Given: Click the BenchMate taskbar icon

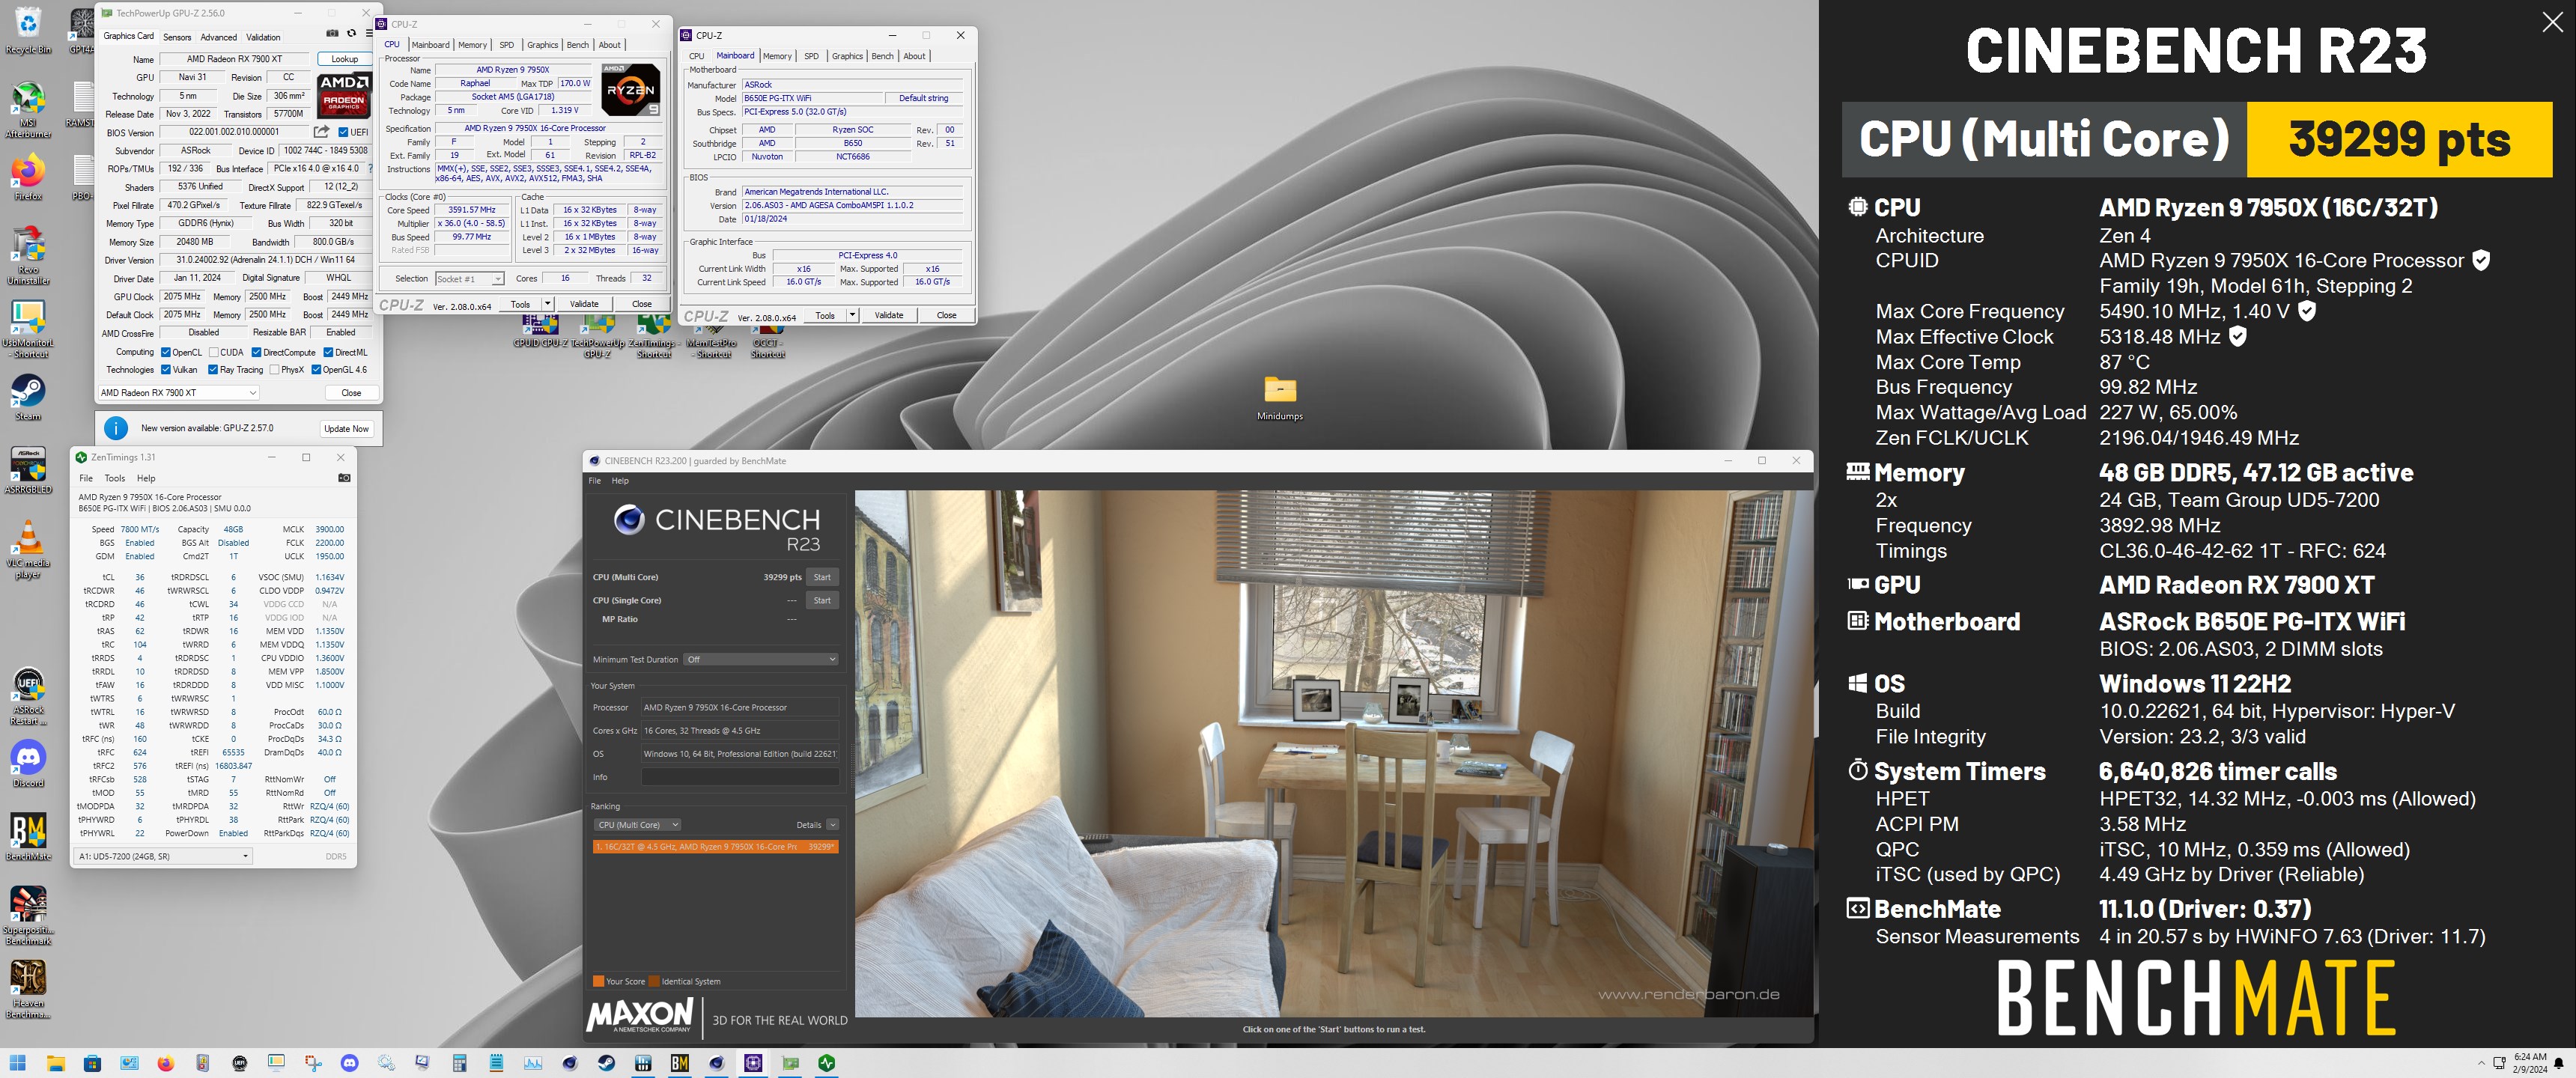Looking at the screenshot, I should point(680,1063).
